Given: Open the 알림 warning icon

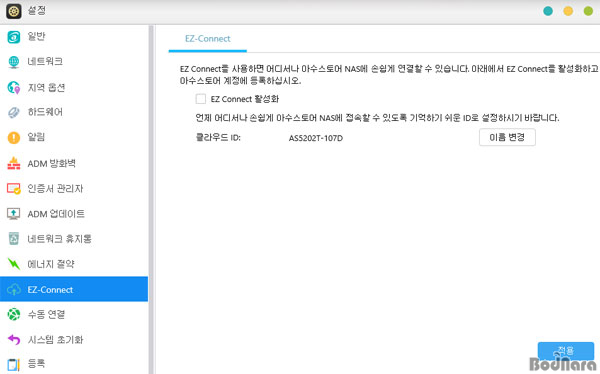Looking at the screenshot, I should pyautogui.click(x=14, y=137).
